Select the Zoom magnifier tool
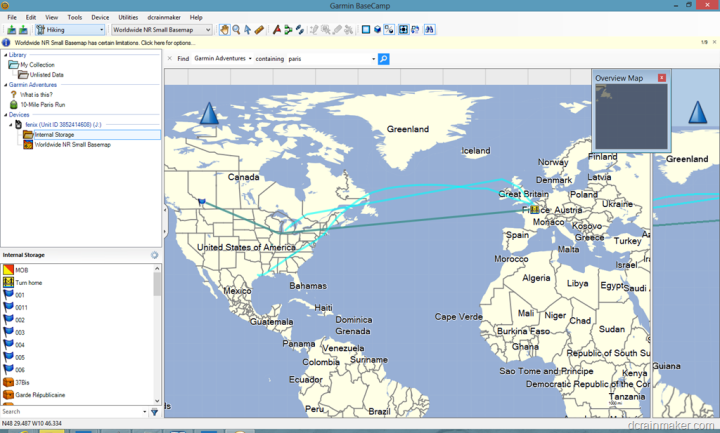Viewport: 720px width, 433px height. click(236, 30)
